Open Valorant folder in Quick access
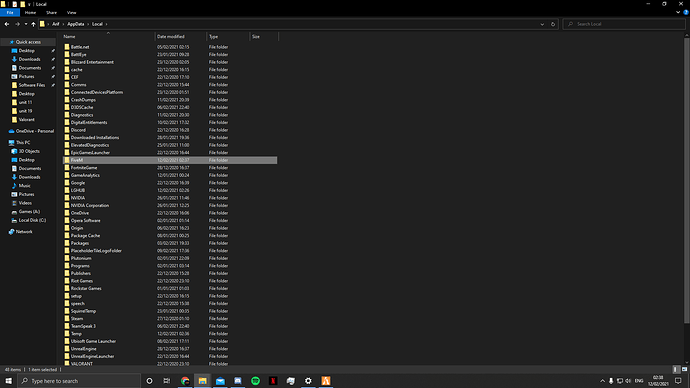690x388 pixels. click(x=26, y=120)
